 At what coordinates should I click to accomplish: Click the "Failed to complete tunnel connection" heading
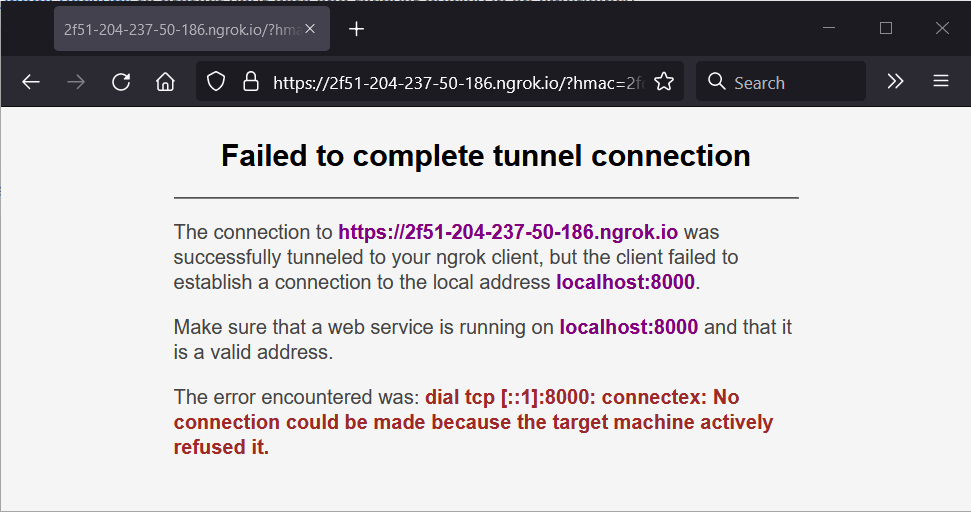pos(486,156)
